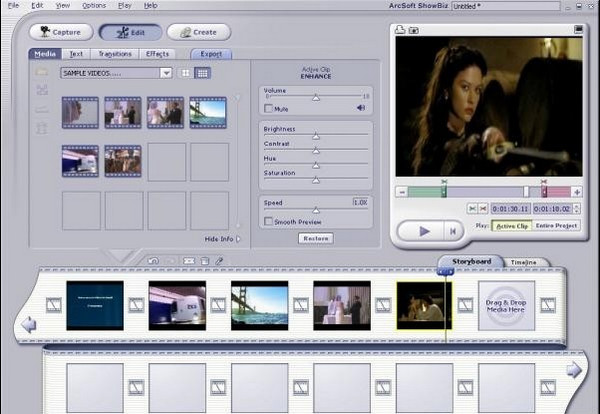Select Active Clip play mode

tap(512, 226)
